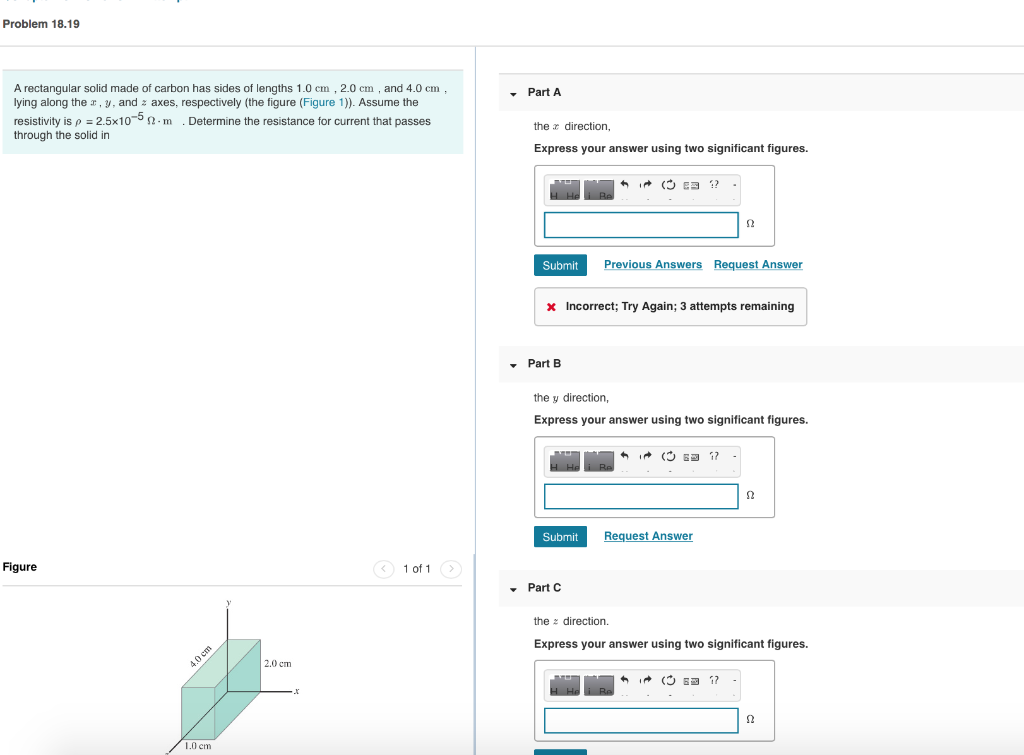Click the undo arrow in Part A toolbar

[624, 185]
